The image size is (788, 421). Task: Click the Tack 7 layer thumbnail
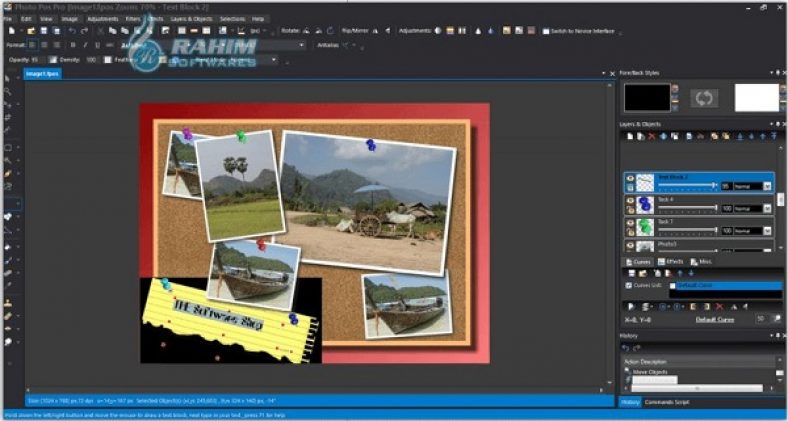pyautogui.click(x=645, y=227)
